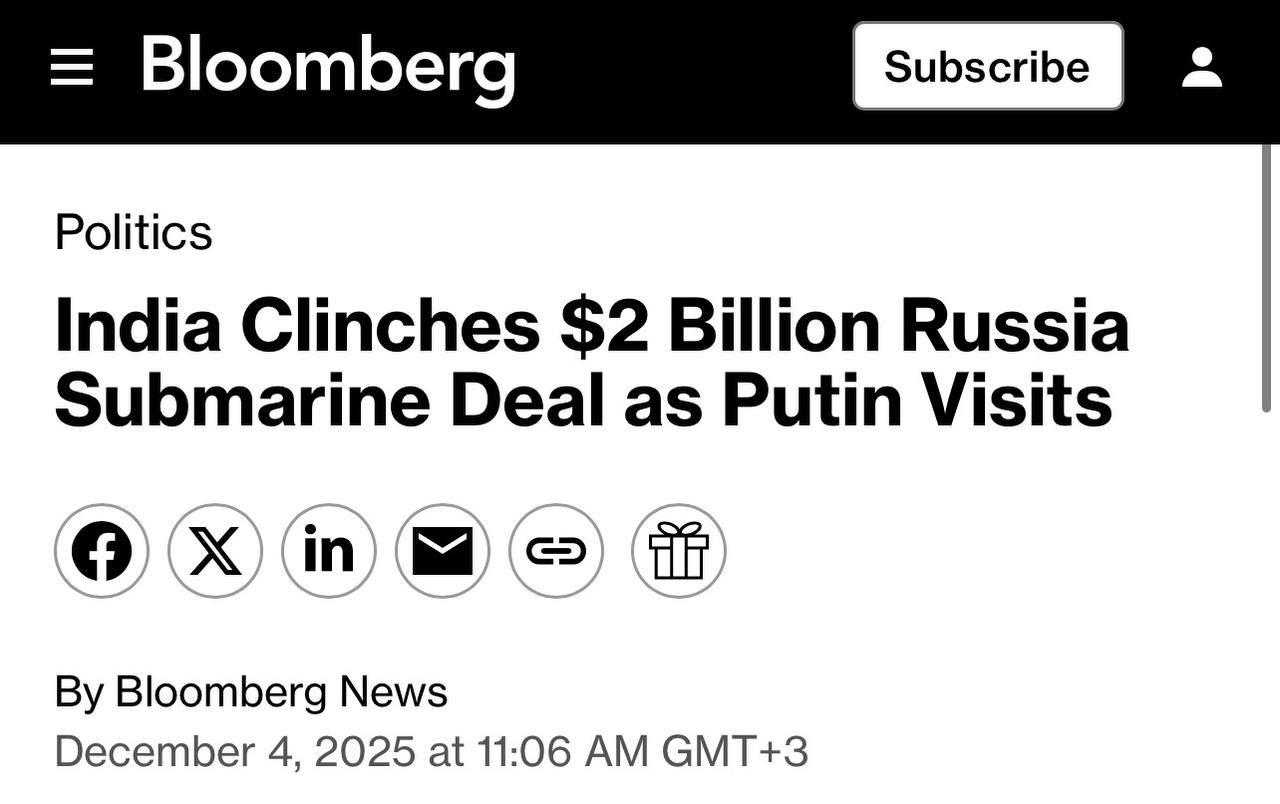Click the scrollbar on the right edge

click(x=1268, y=280)
